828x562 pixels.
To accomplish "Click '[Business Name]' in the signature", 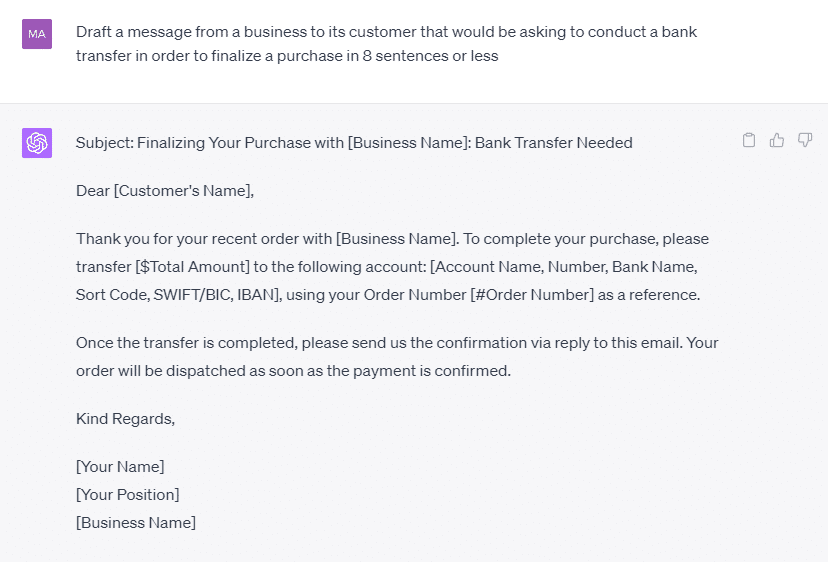I will point(136,523).
